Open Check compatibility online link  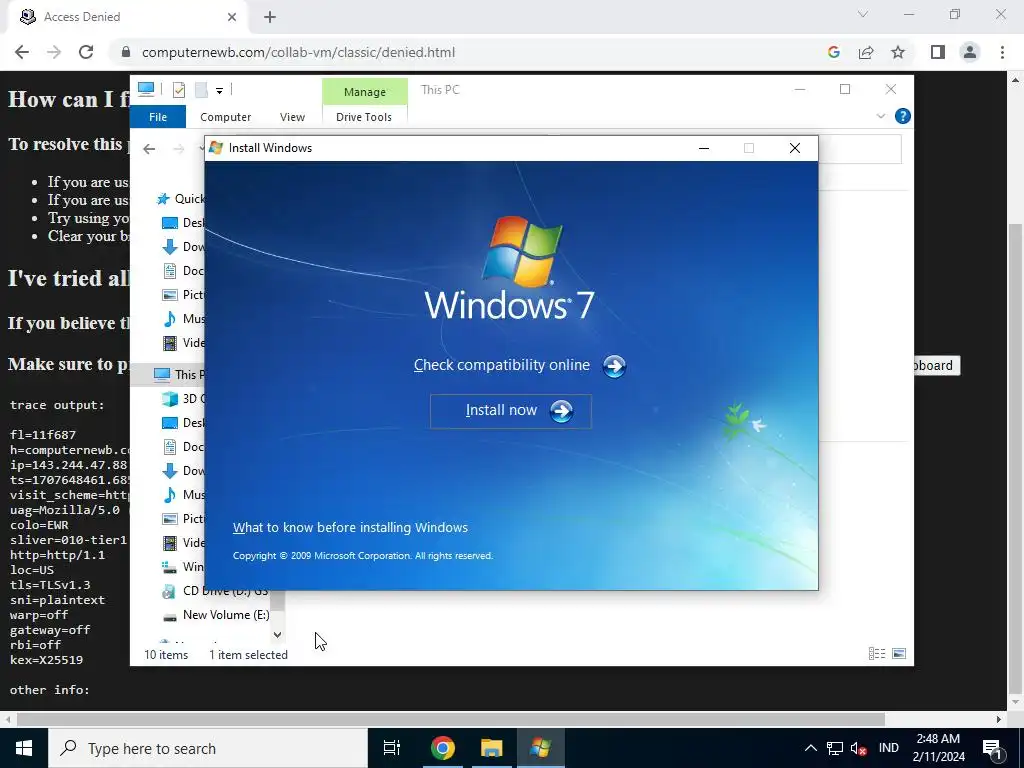coord(502,365)
